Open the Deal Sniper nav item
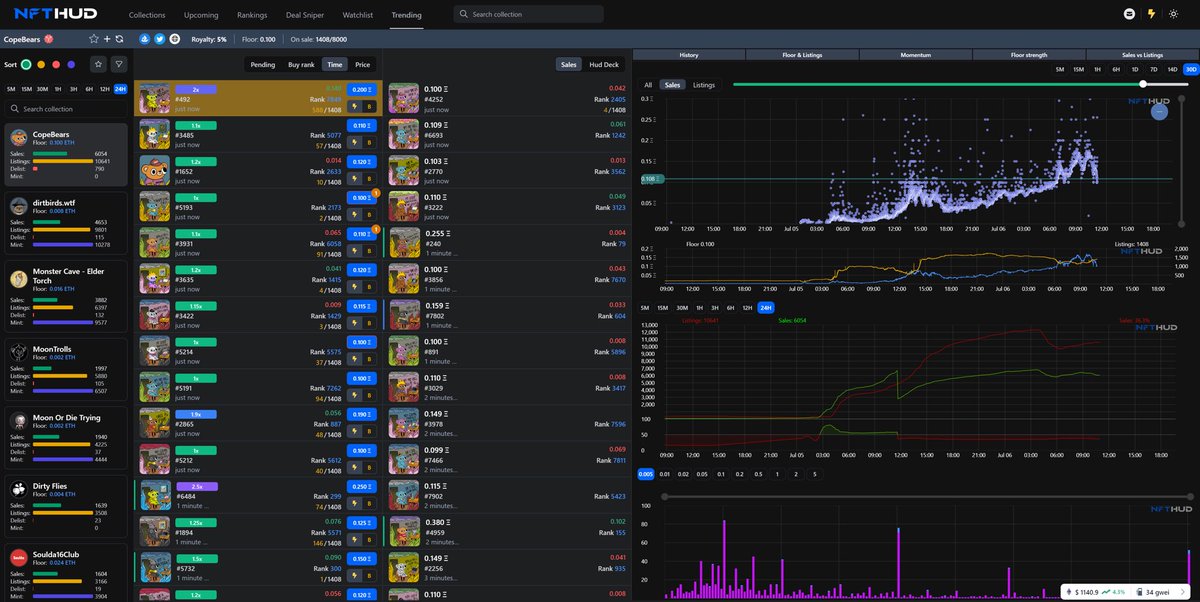The width and height of the screenshot is (1200, 602). (x=304, y=15)
